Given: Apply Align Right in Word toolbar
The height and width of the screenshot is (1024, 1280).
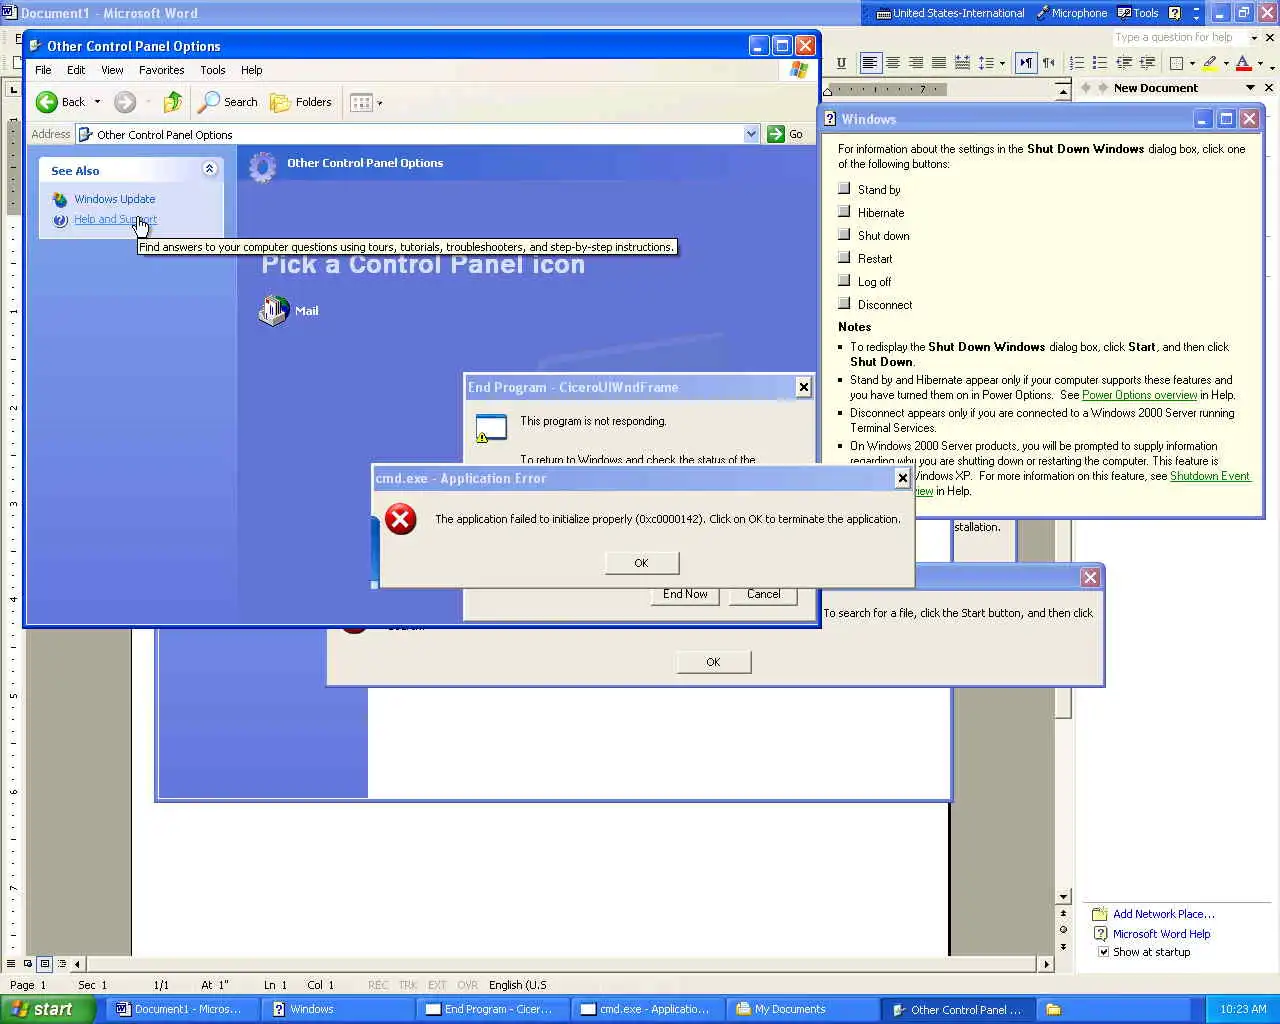Looking at the screenshot, I should 916,63.
